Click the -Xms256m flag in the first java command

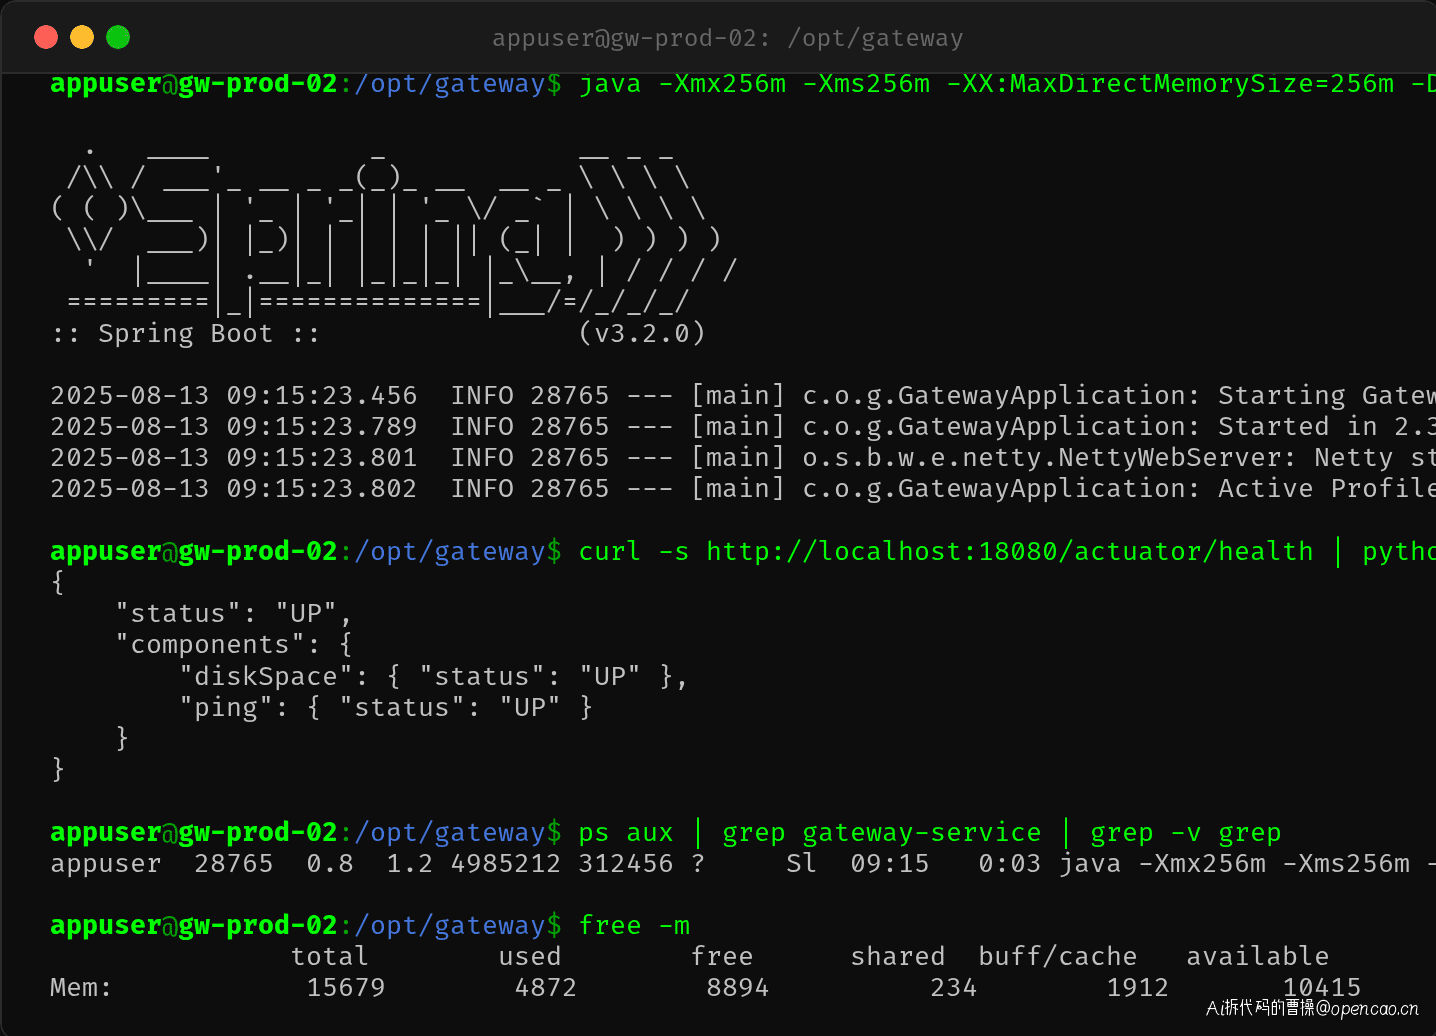(x=867, y=83)
